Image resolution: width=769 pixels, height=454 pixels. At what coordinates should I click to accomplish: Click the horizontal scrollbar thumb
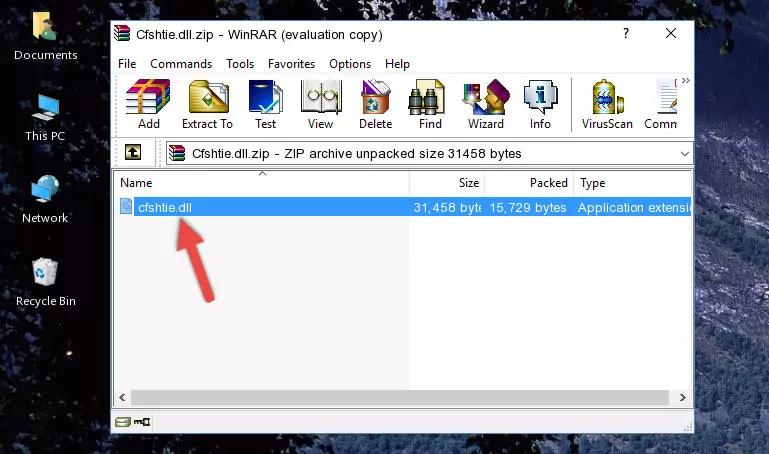400,398
